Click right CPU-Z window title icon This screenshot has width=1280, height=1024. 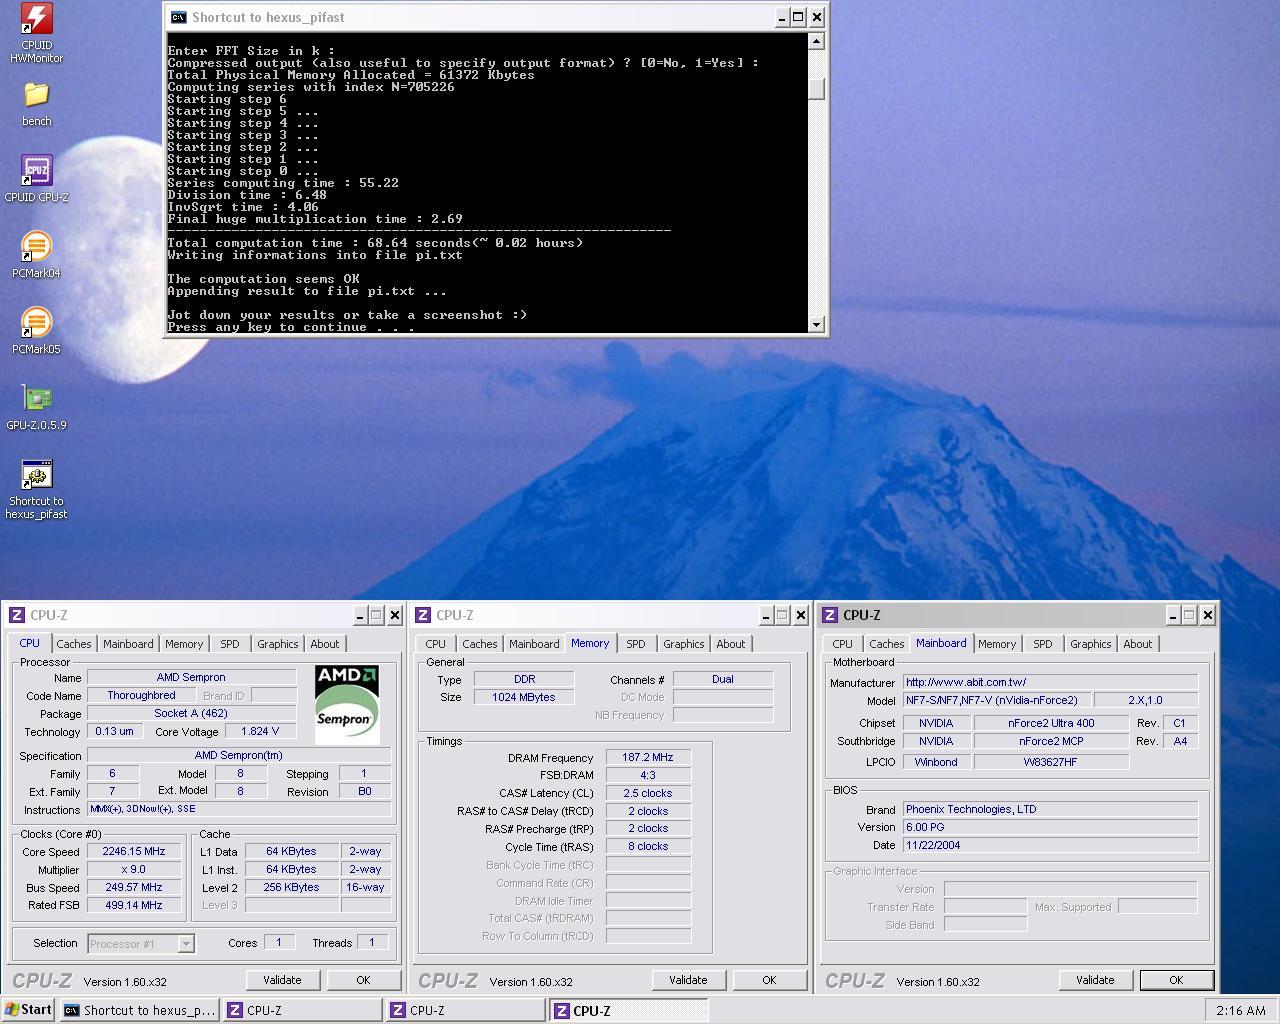tap(830, 615)
